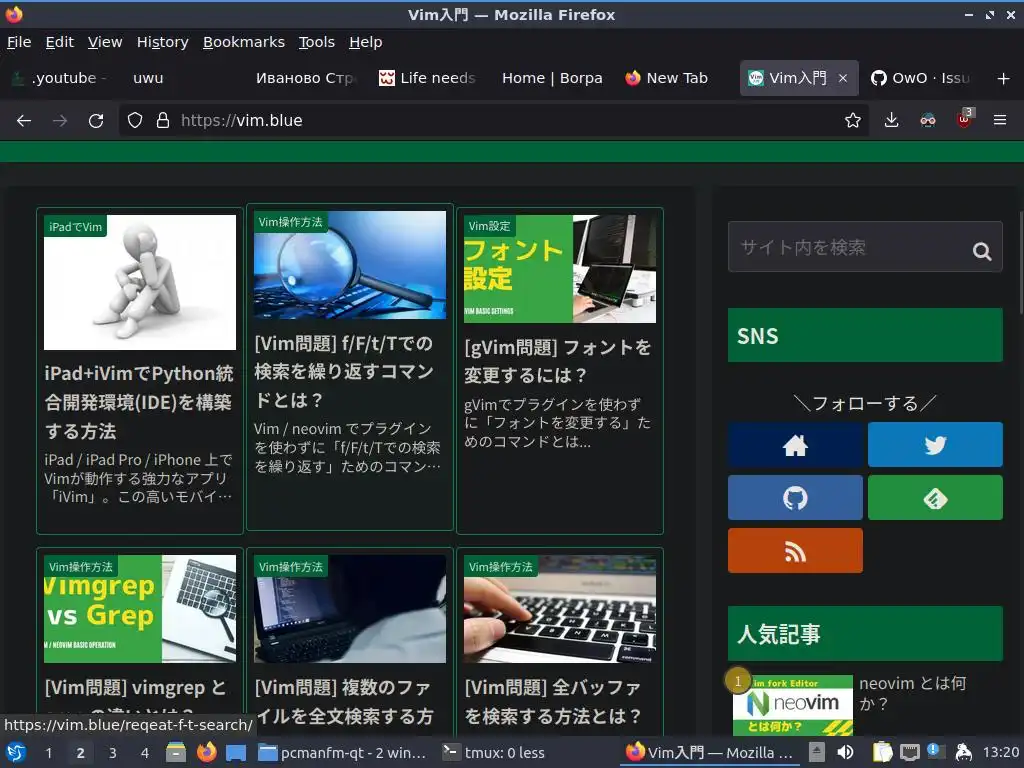Switch to virtual desktop 3
This screenshot has height=768, width=1024.
coord(112,753)
